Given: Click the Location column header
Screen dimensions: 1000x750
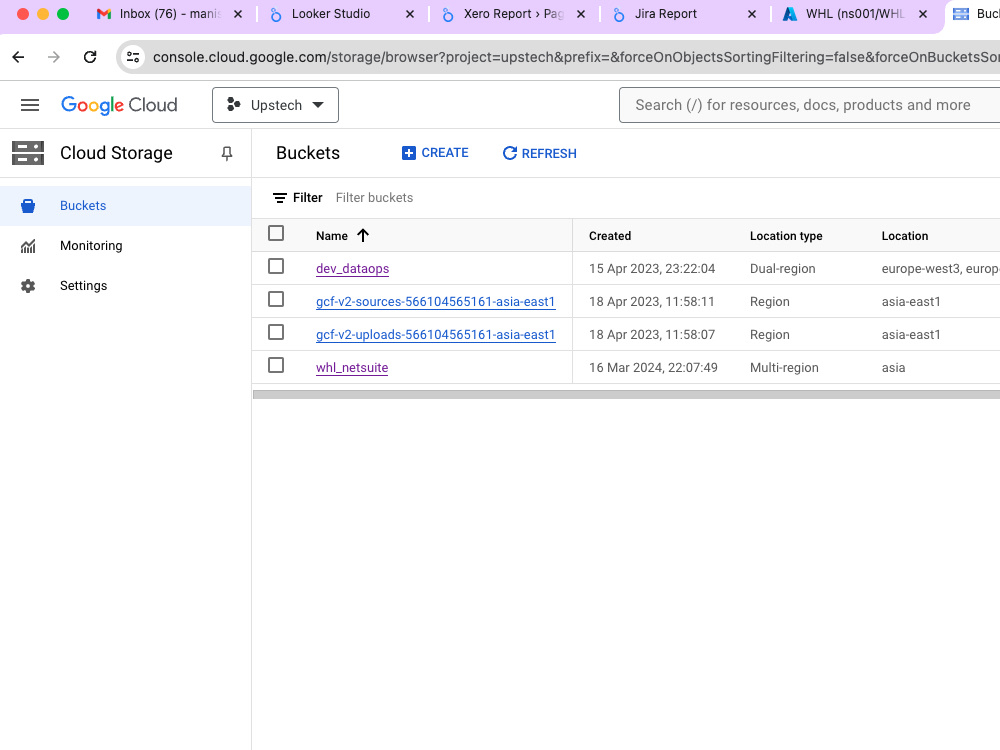Looking at the screenshot, I should [904, 236].
